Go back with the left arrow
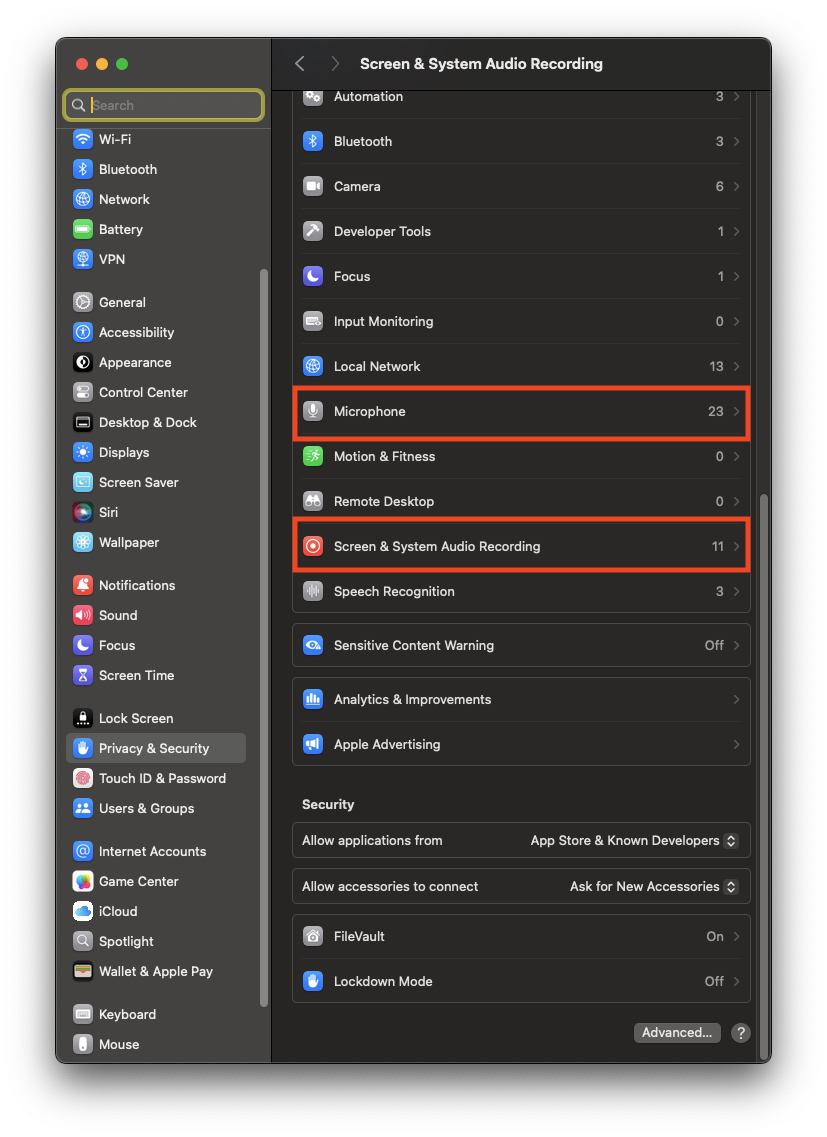 (300, 64)
